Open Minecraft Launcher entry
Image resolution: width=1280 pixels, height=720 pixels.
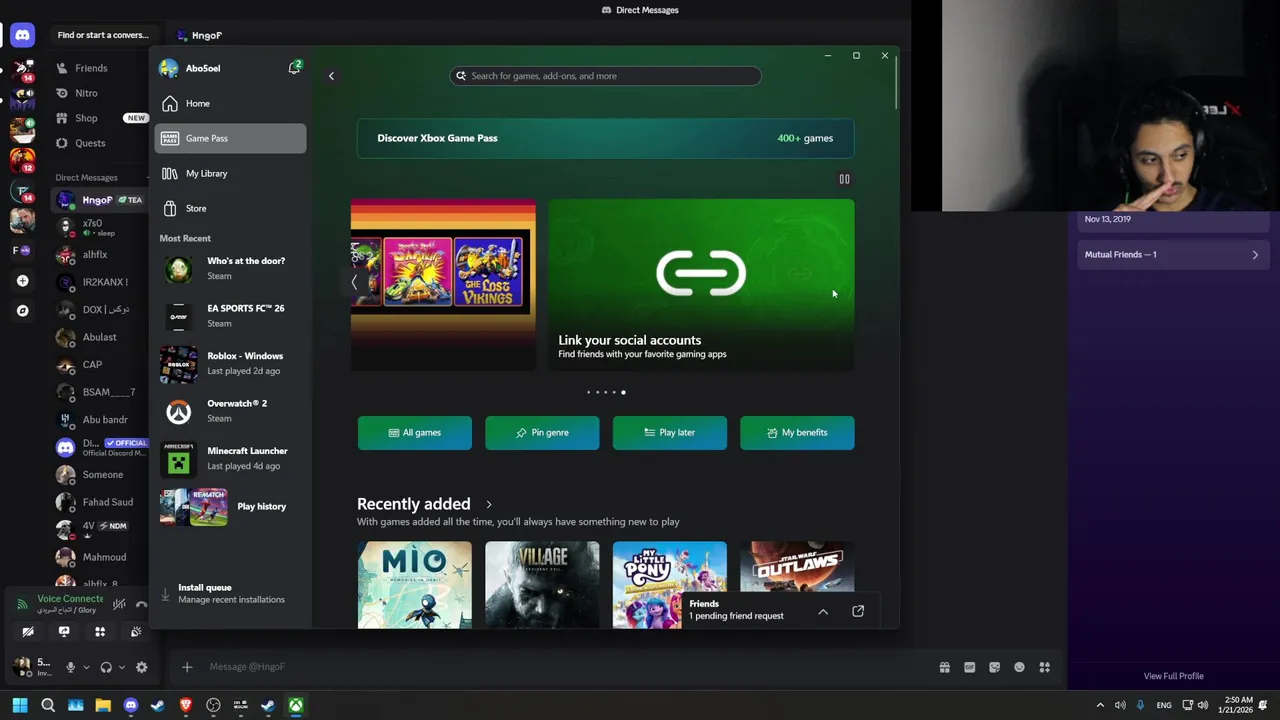point(230,458)
